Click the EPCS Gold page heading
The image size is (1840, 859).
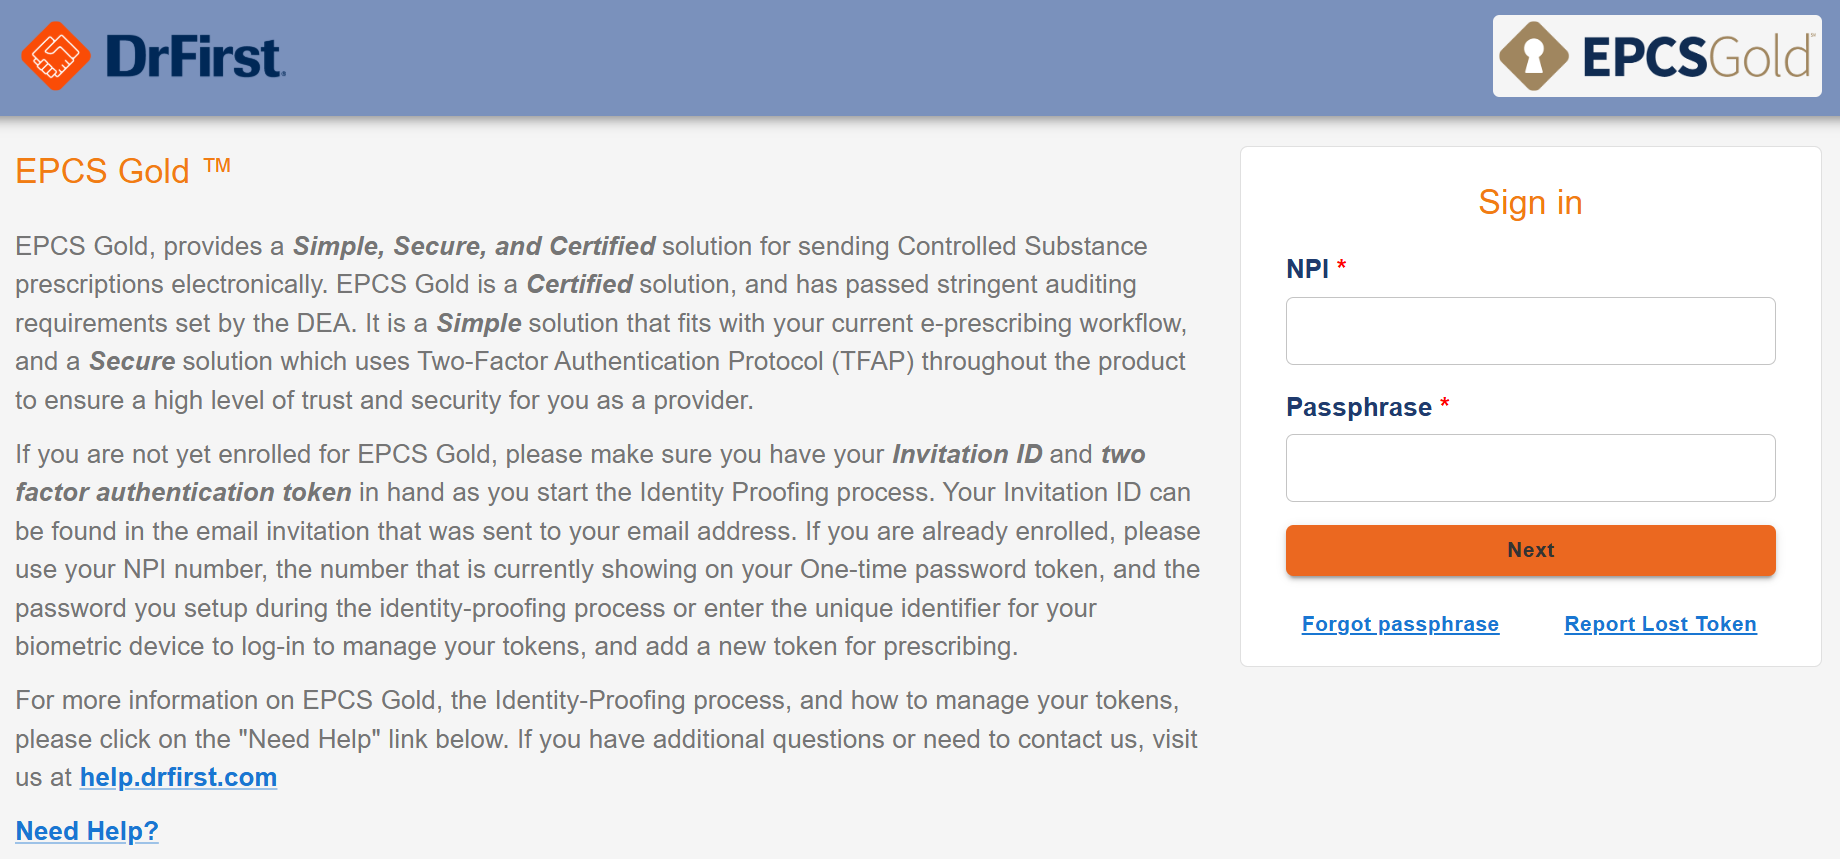pos(103,171)
